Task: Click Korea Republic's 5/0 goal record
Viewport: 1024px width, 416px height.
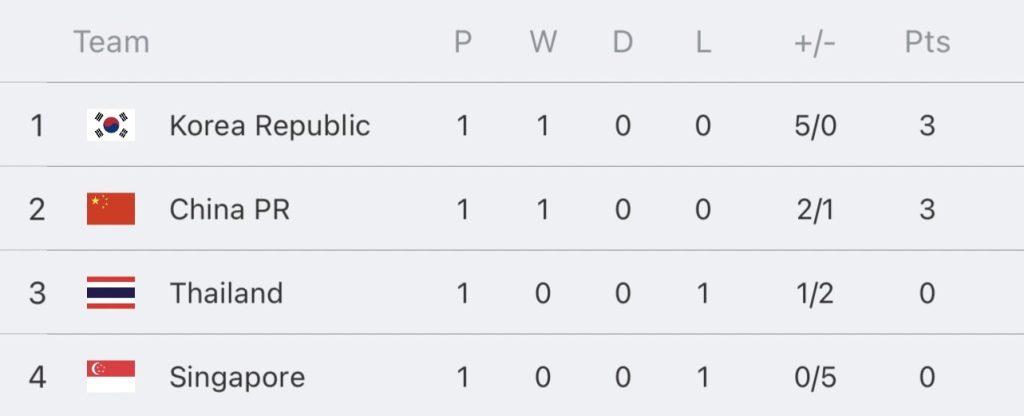Action: pyautogui.click(x=816, y=125)
